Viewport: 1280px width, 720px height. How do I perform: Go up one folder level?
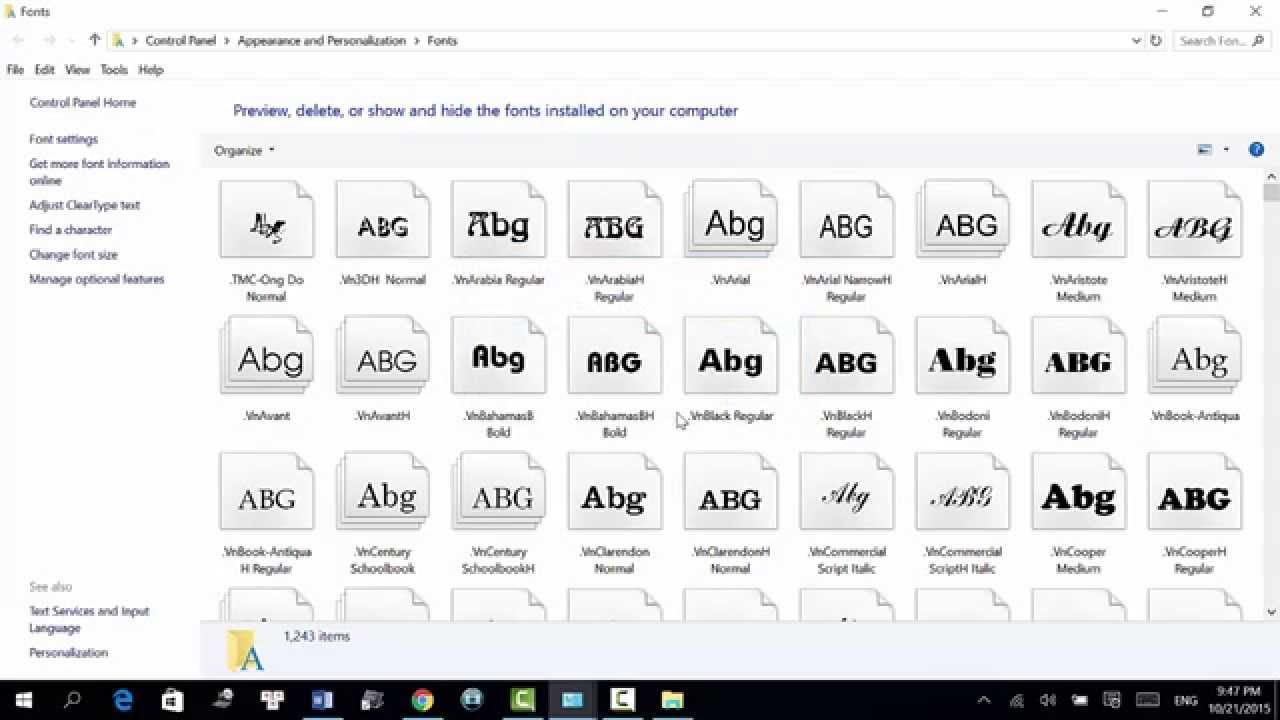point(94,40)
